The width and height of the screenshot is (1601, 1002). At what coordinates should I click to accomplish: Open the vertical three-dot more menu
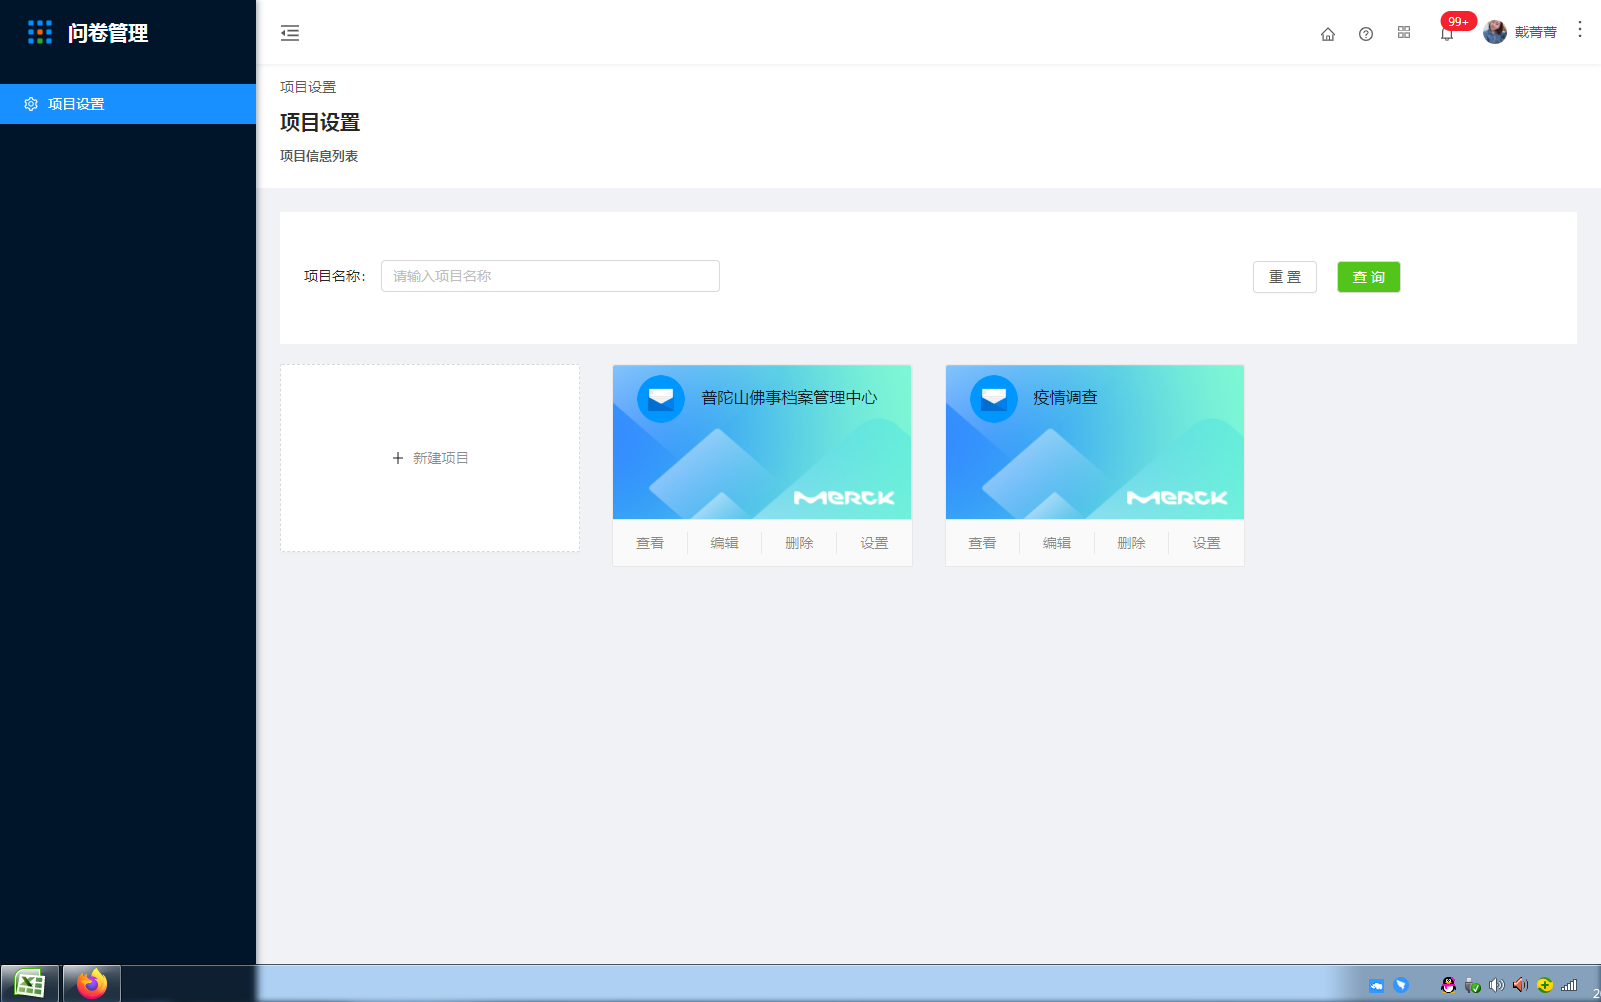(x=1580, y=29)
